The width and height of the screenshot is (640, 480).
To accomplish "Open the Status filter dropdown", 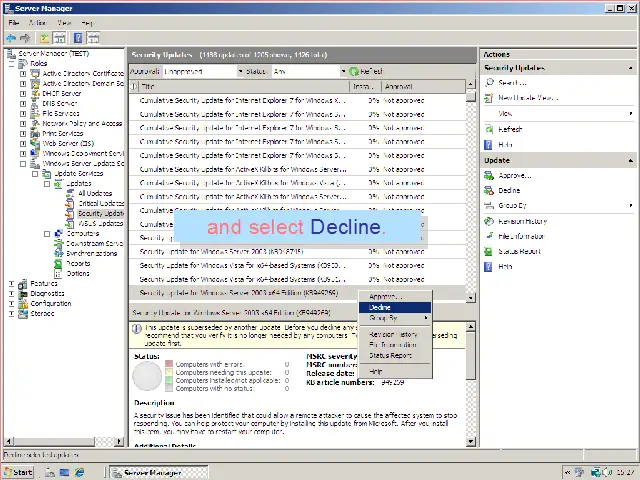I will pyautogui.click(x=343, y=71).
